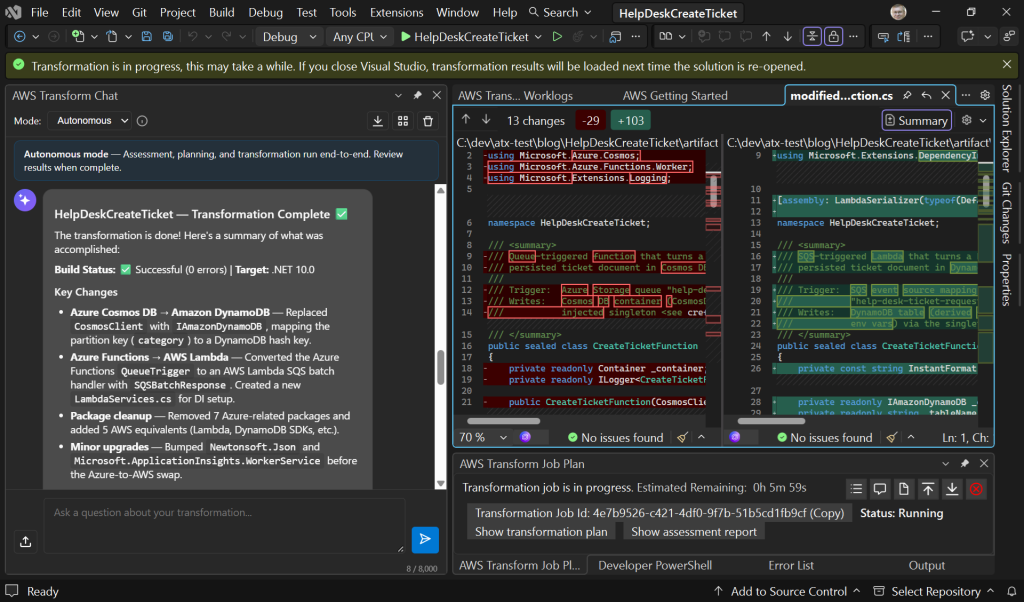The width and height of the screenshot is (1024, 602).
Task: Go to the next change with the down arrow
Action: tap(486, 119)
